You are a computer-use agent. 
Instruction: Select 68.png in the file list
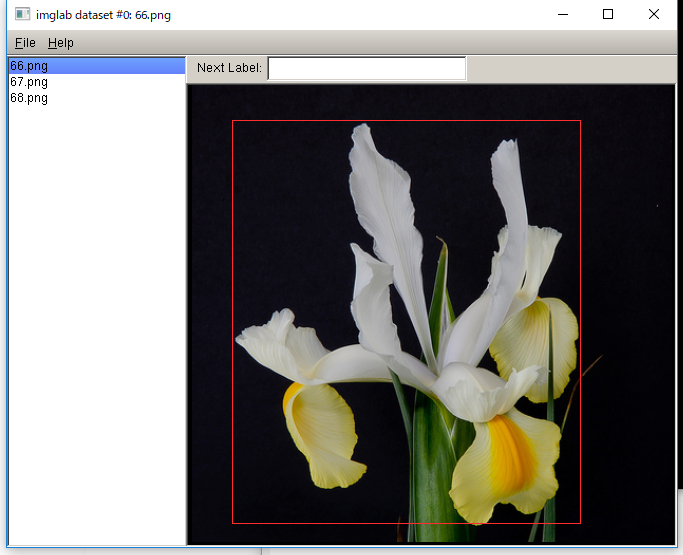(x=97, y=98)
